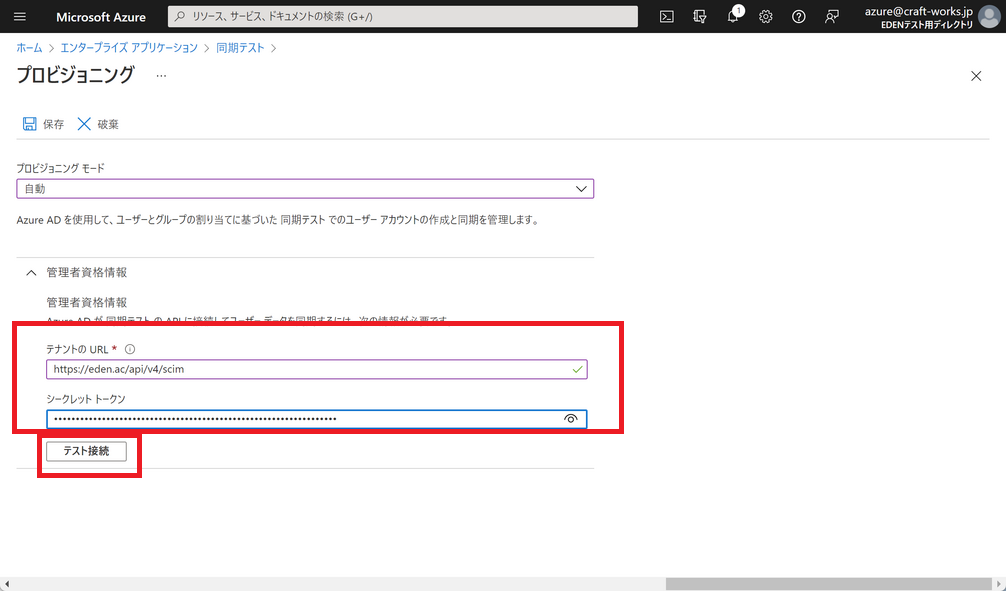1006x591 pixels.
Task: Collapse the 管理者資格情報 section
Action: point(31,273)
